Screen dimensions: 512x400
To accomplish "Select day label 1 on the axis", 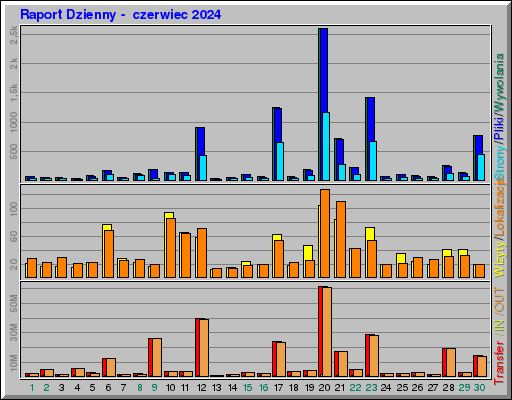I will tap(32, 388).
